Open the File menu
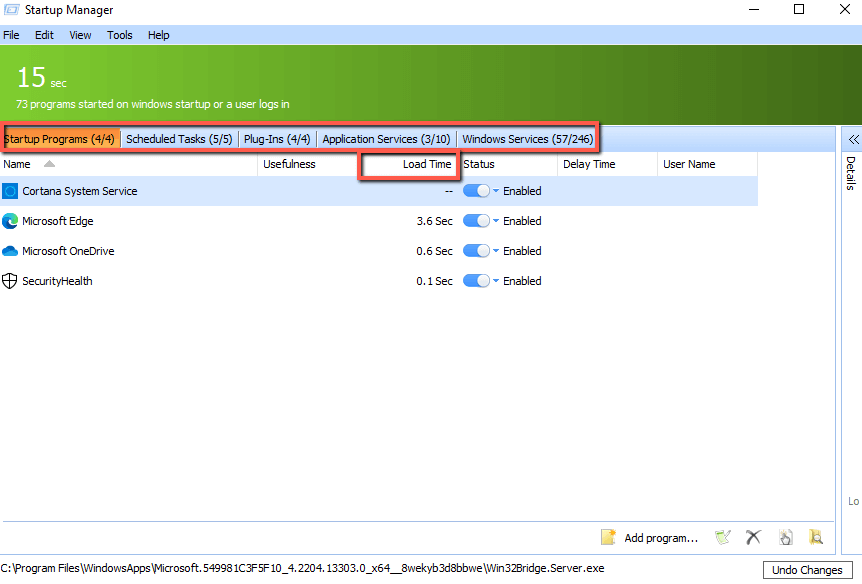The height and width of the screenshot is (584, 862). click(11, 35)
